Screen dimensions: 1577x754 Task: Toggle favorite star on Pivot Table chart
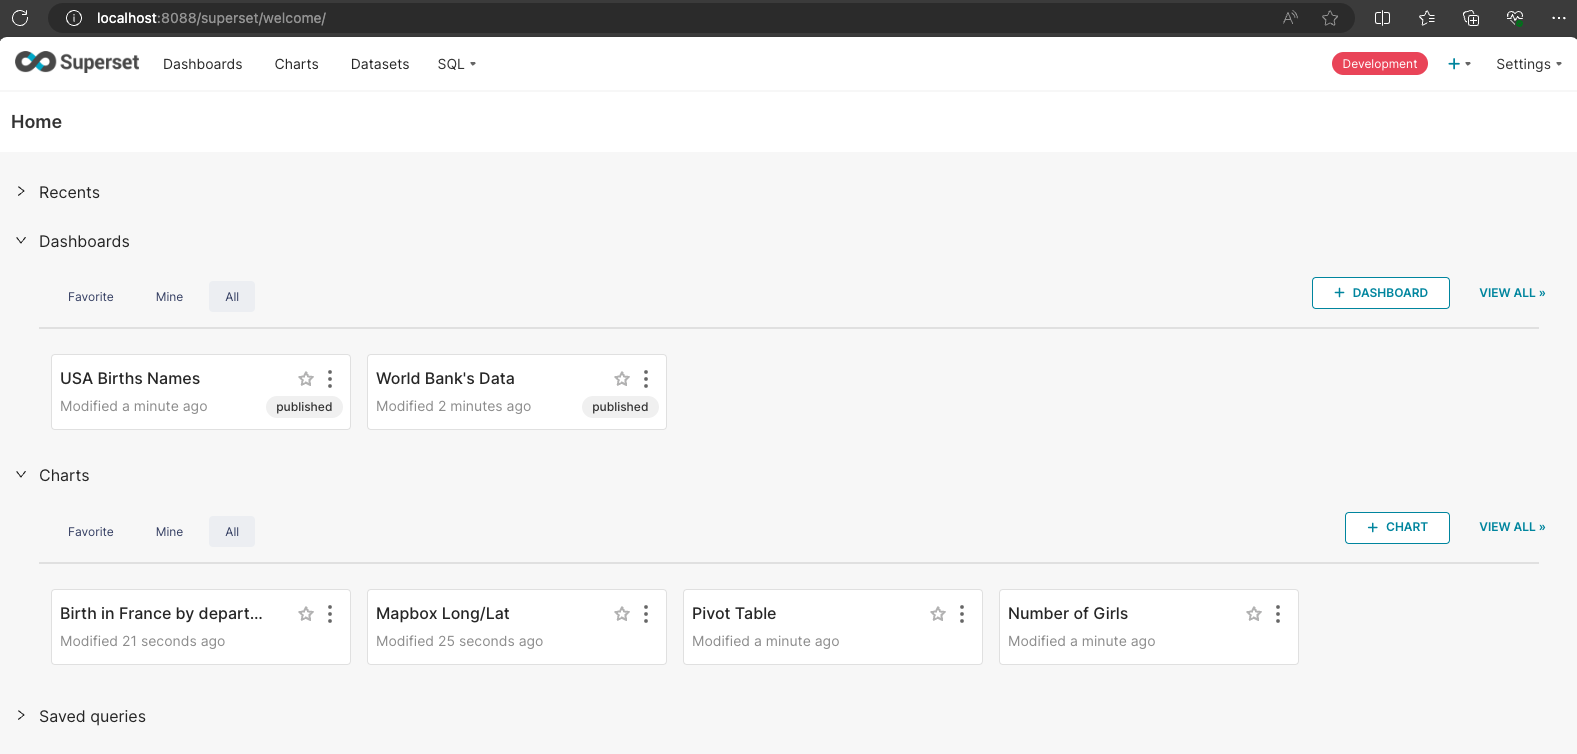[938, 614]
